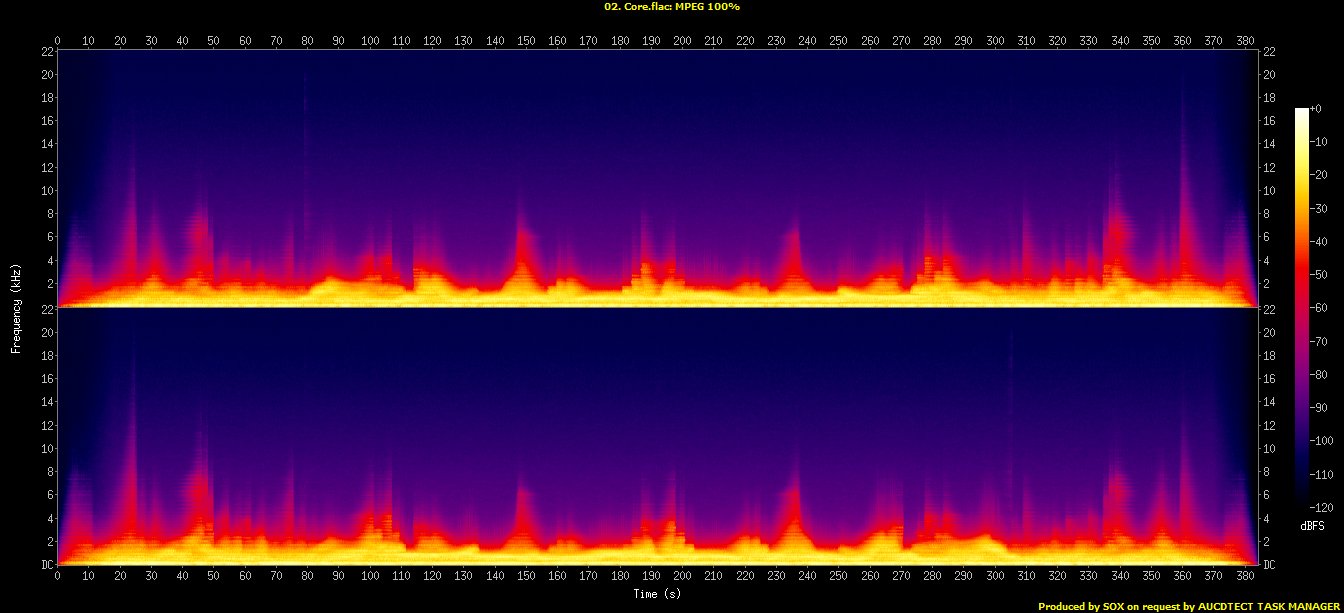Click upper channel's 10 kHz left tick label

(46, 191)
